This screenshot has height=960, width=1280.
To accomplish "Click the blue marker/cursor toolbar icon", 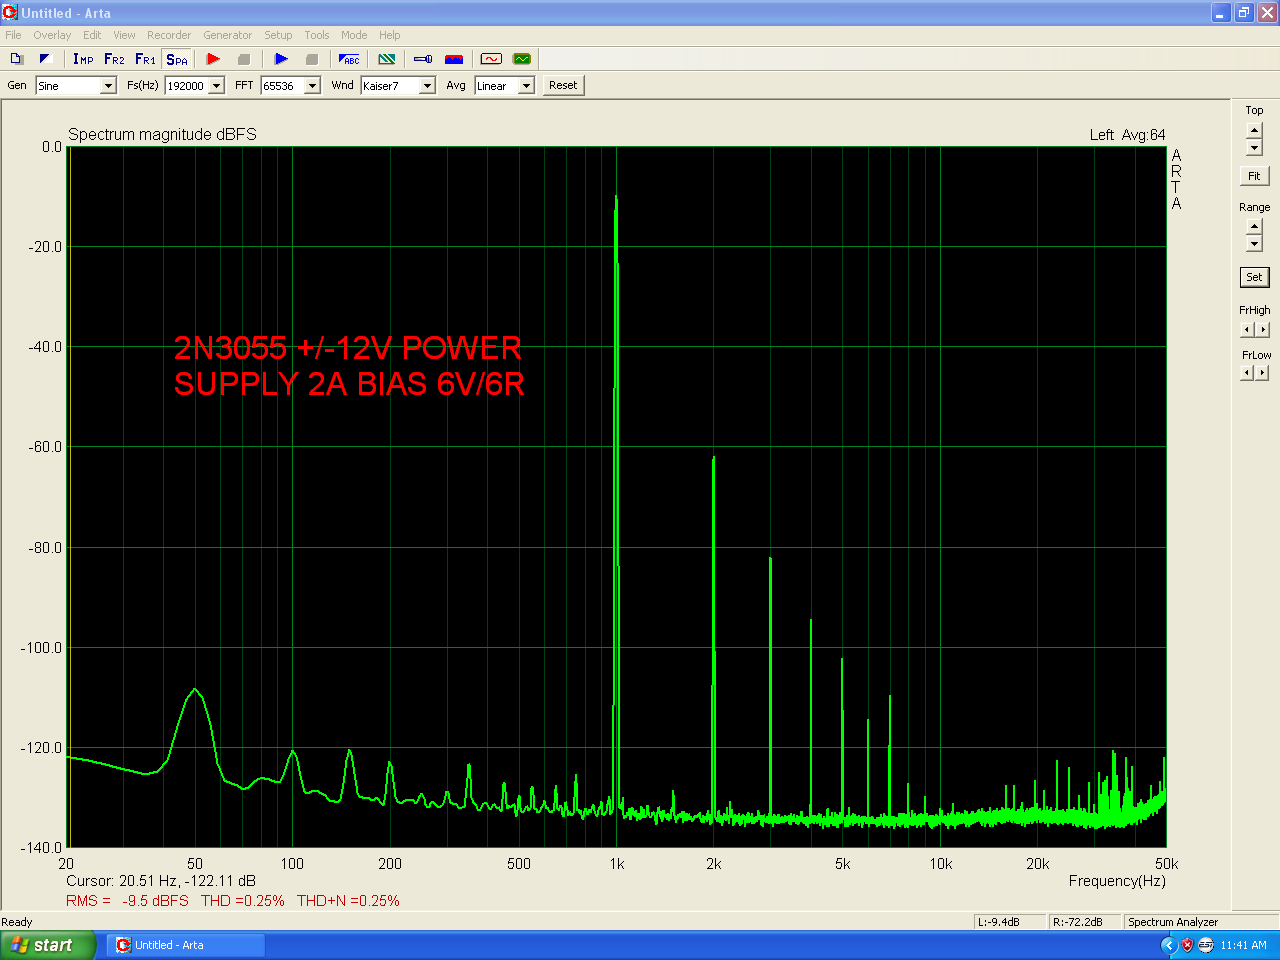I will (423, 59).
